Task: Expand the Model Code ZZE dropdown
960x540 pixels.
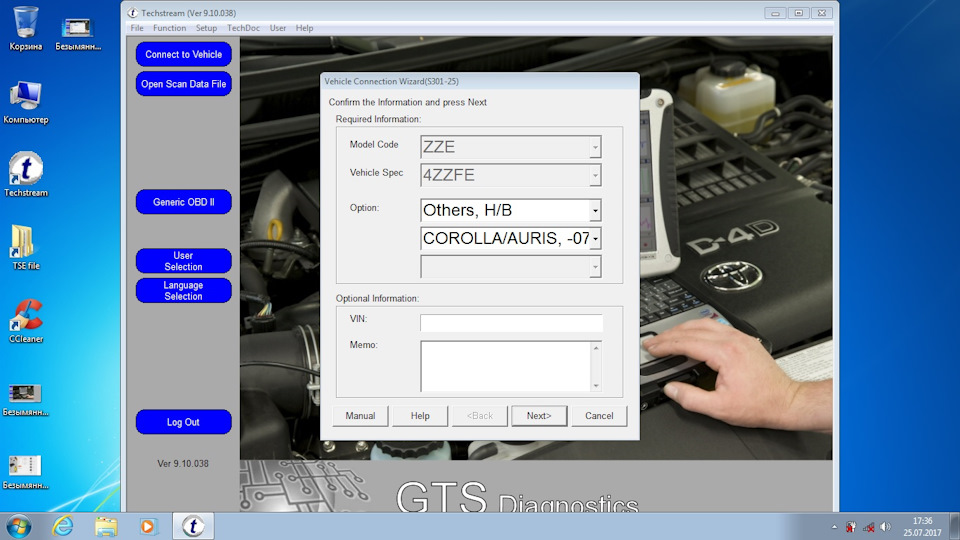Action: (595, 147)
